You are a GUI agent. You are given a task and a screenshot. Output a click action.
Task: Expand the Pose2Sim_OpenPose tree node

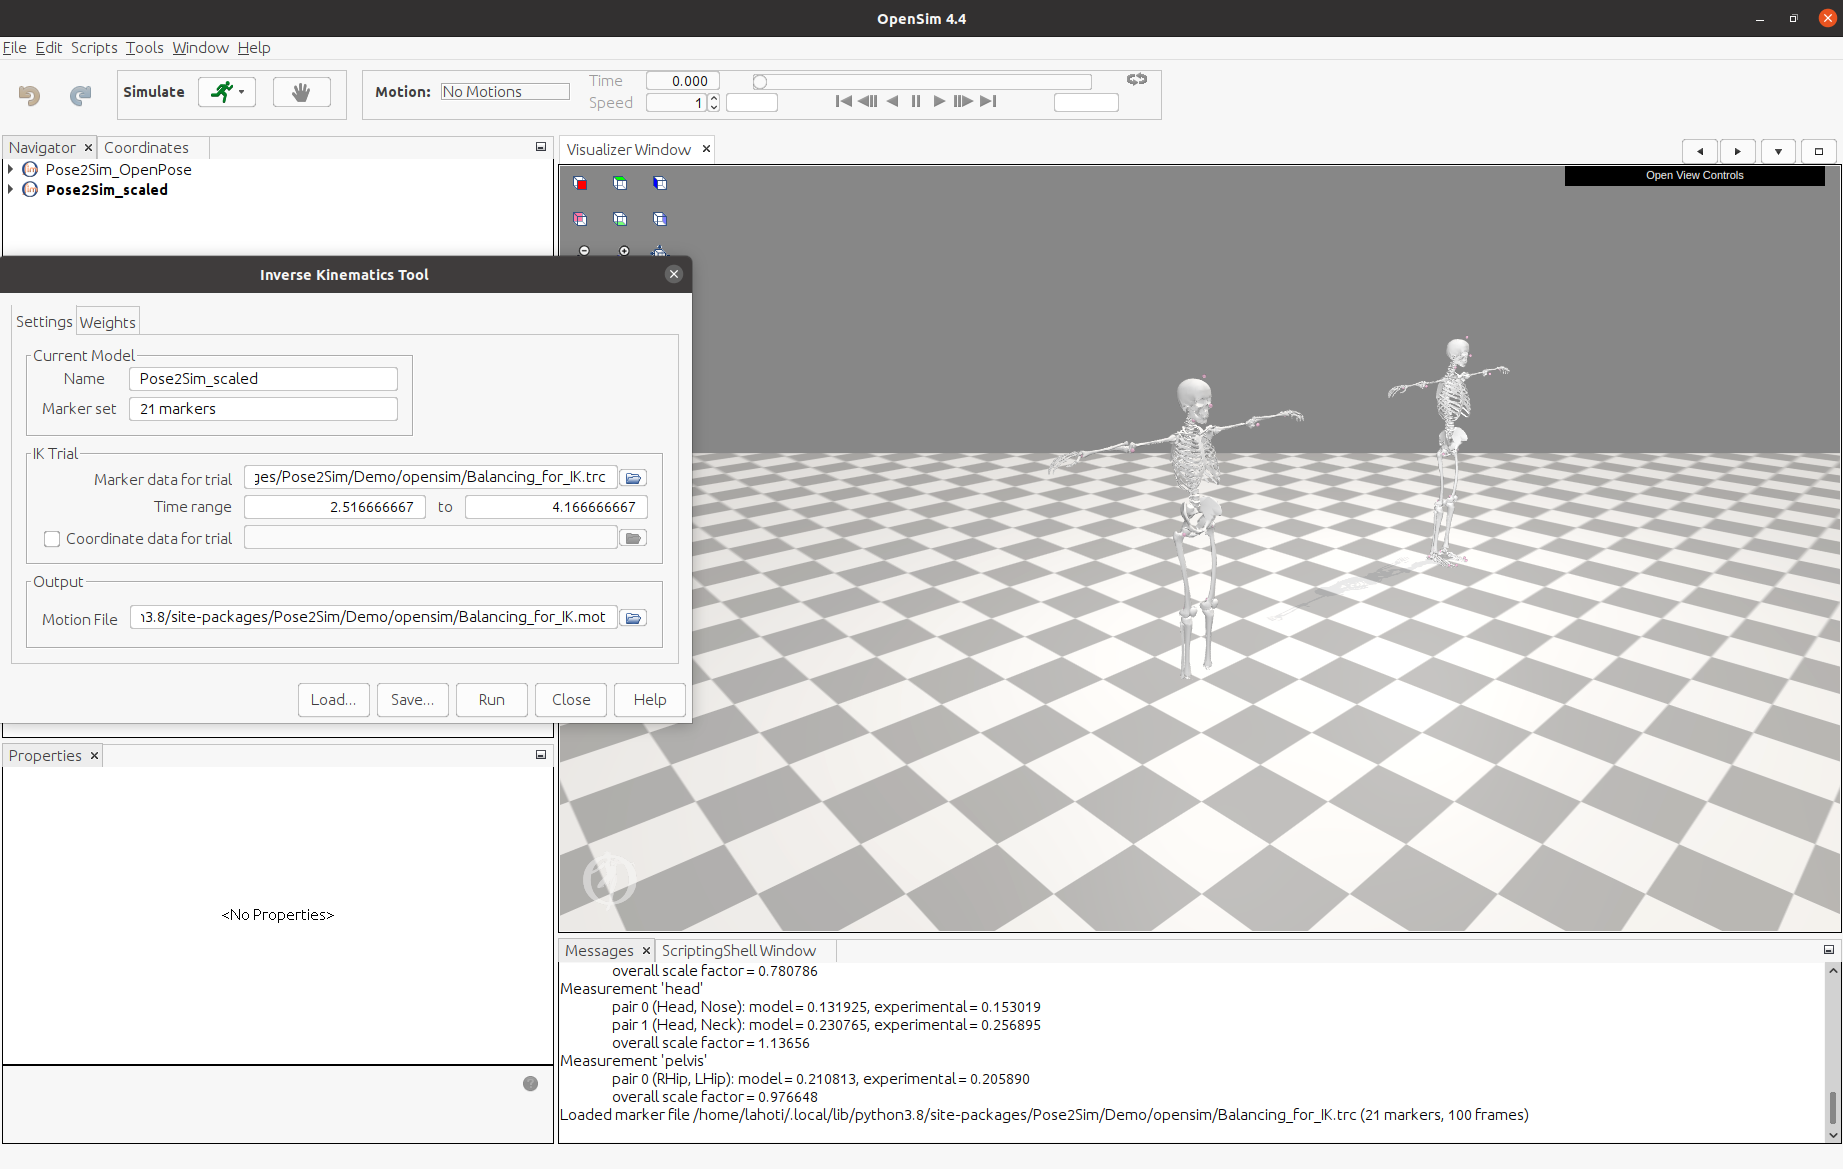coord(10,169)
